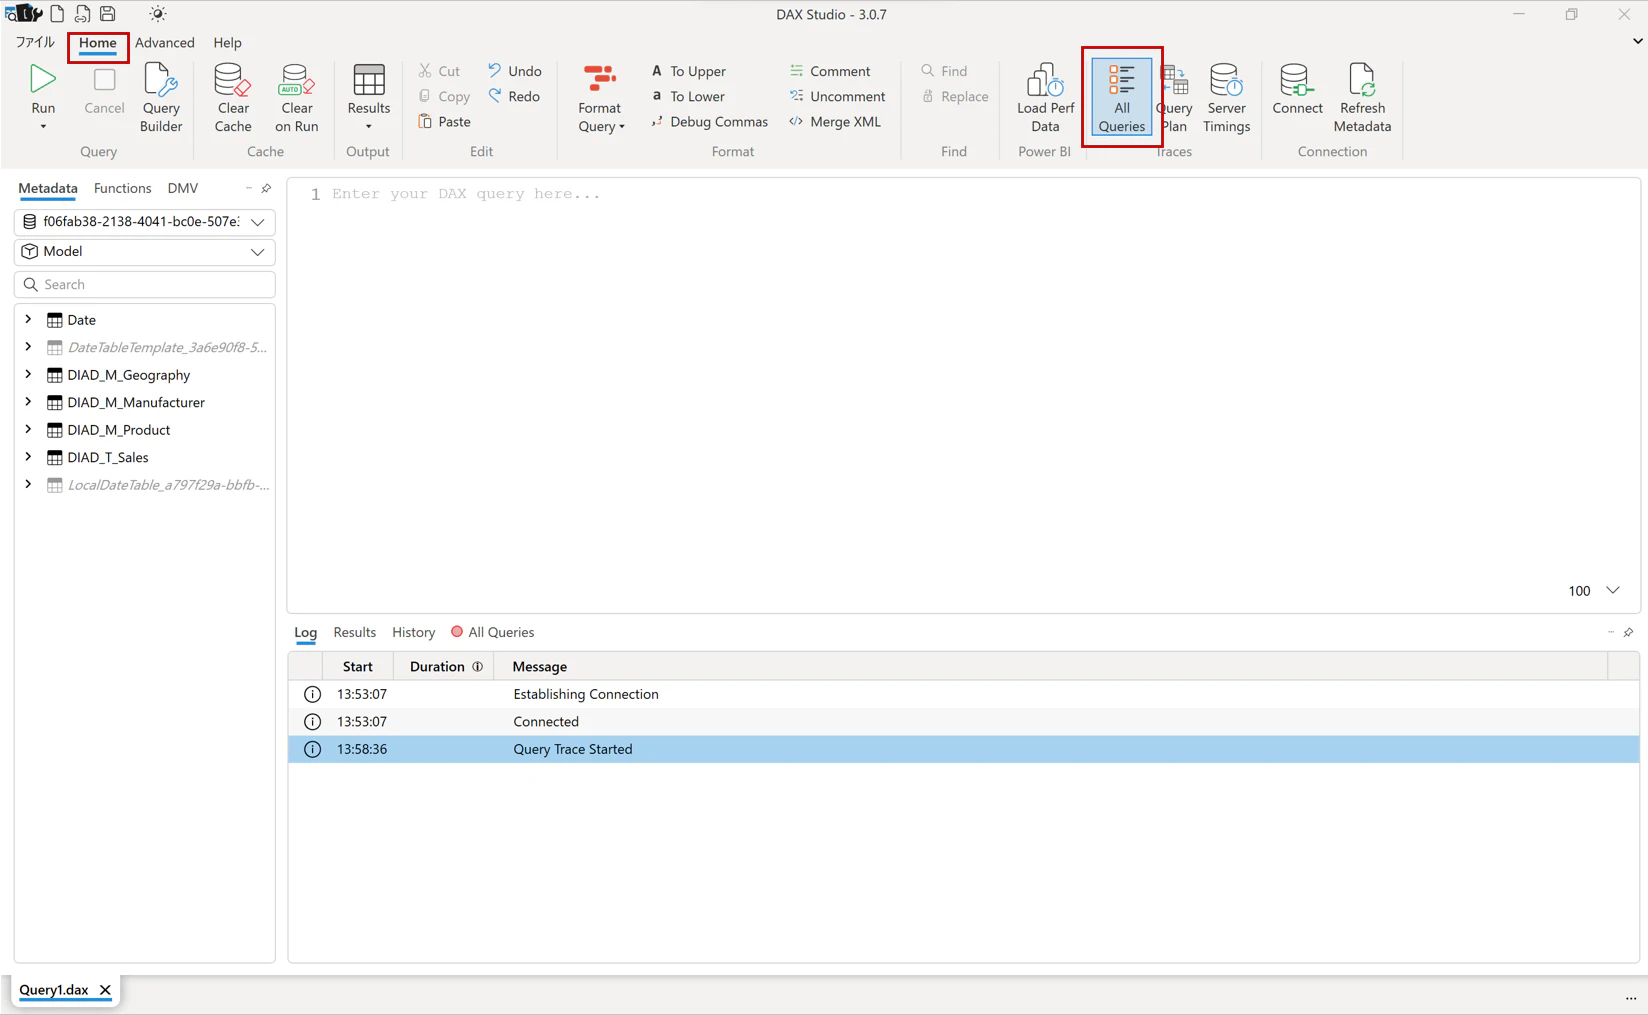Viewport: 1648px width, 1015px height.
Task: Select the Query Trace Started log row
Action: (x=963, y=749)
